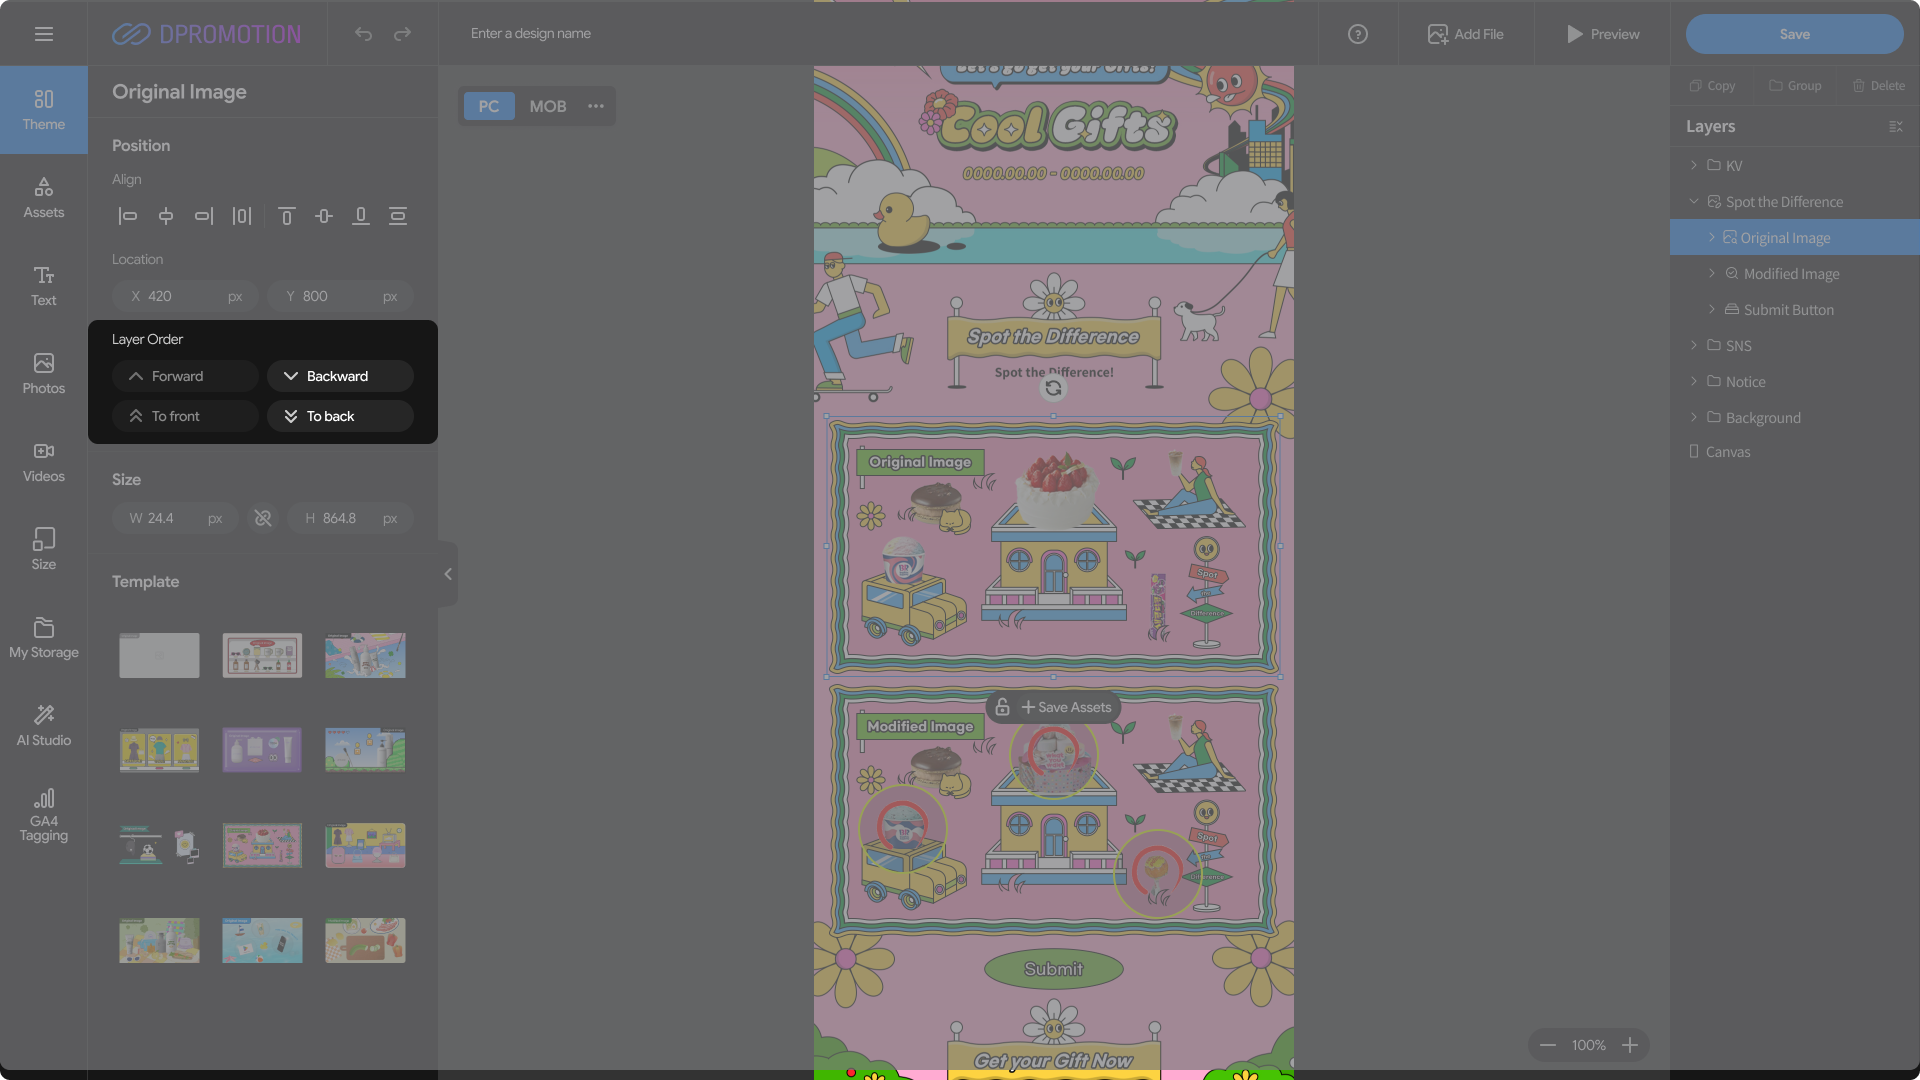The width and height of the screenshot is (1920, 1080).
Task: Click the redo arrow icon
Action: coord(402,34)
